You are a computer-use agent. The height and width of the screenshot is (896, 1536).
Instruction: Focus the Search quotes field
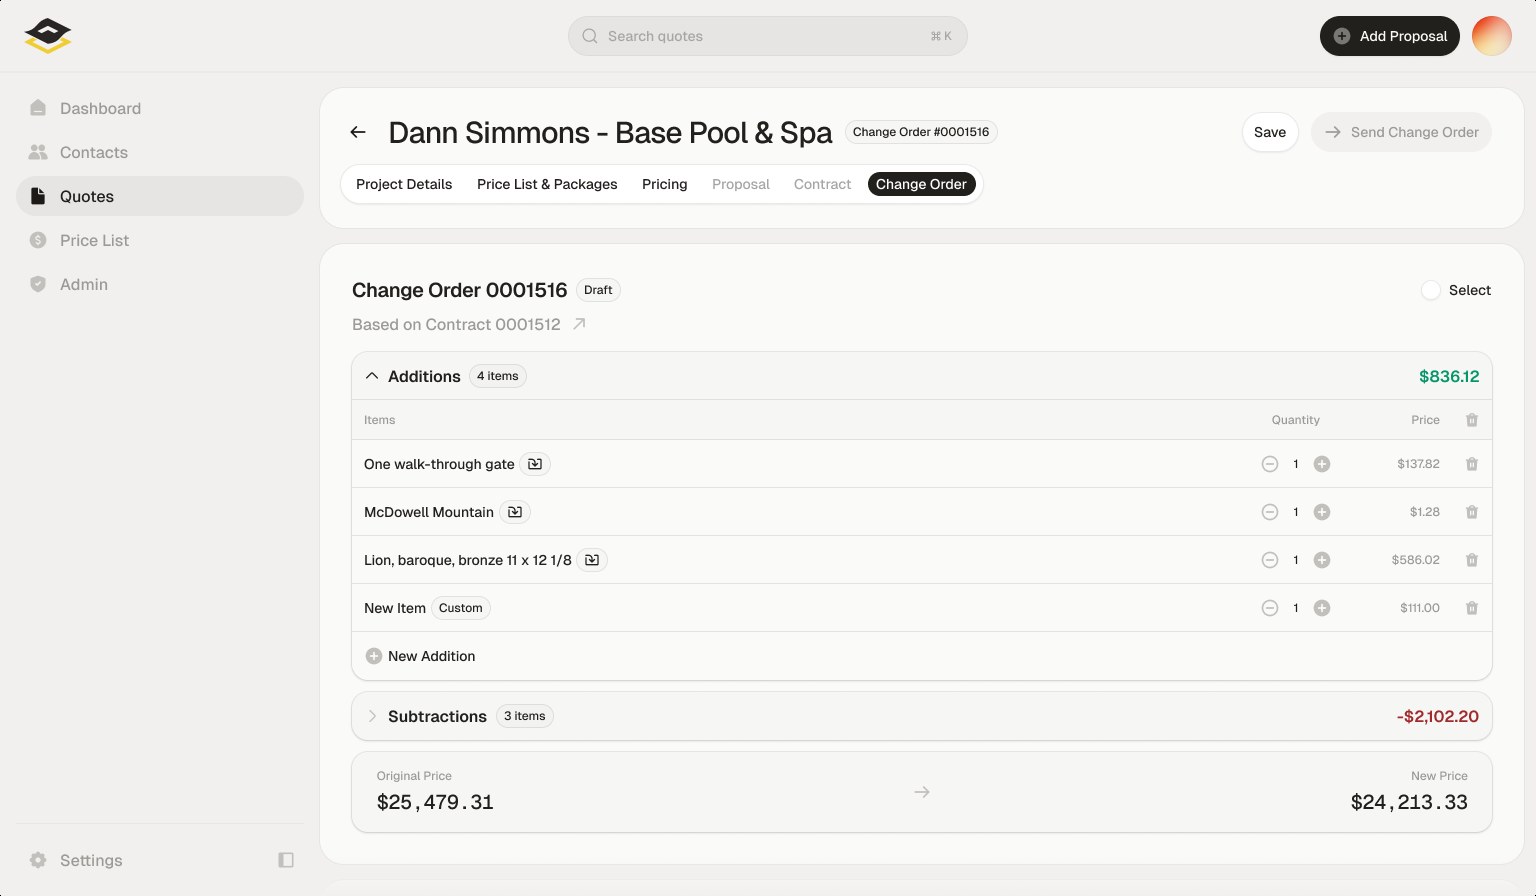point(768,36)
